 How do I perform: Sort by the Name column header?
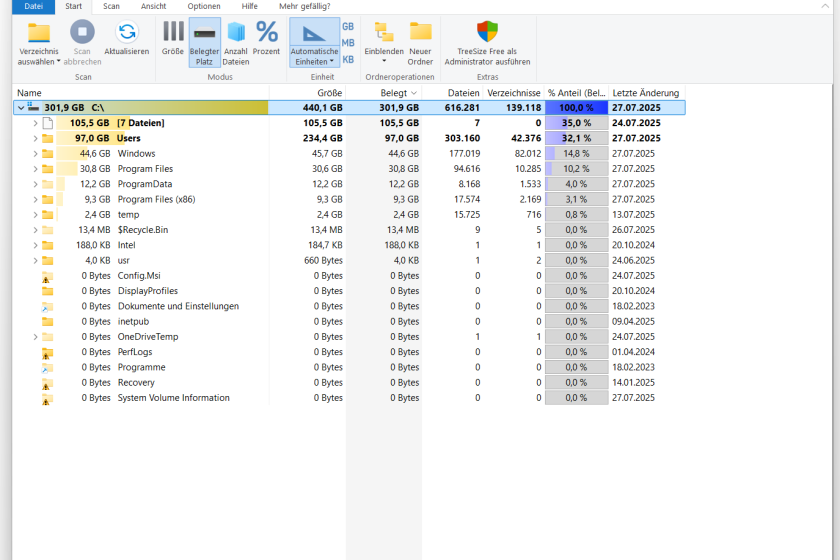click(140, 93)
